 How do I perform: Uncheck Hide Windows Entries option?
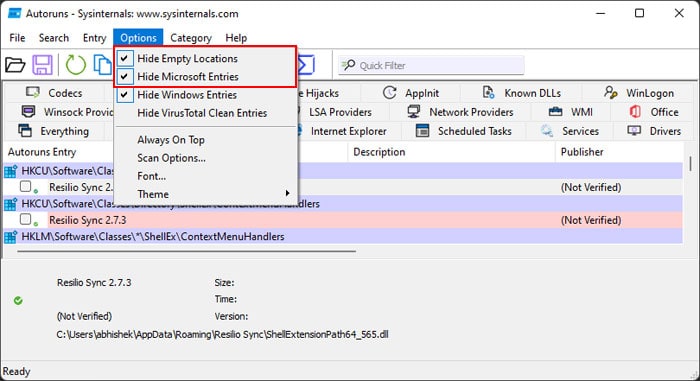tap(205, 95)
